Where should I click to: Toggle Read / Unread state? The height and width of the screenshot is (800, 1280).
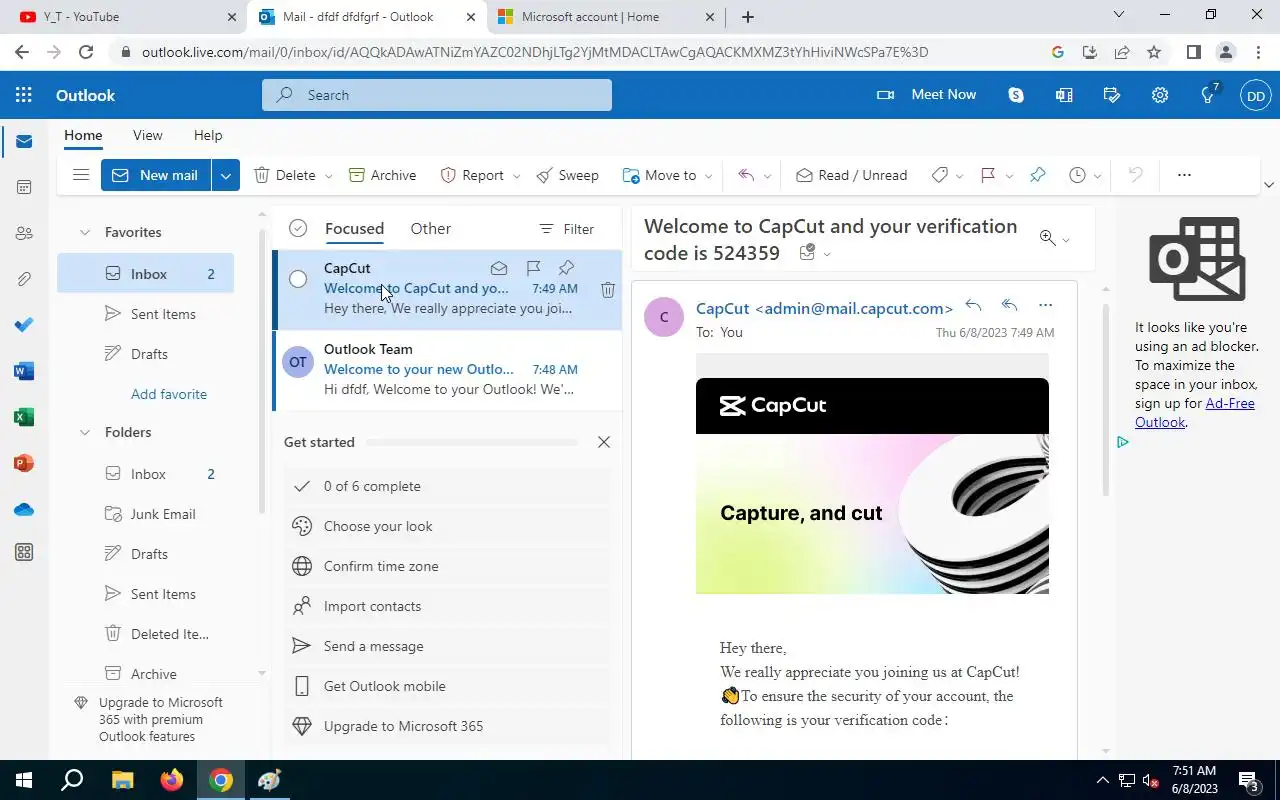click(852, 175)
